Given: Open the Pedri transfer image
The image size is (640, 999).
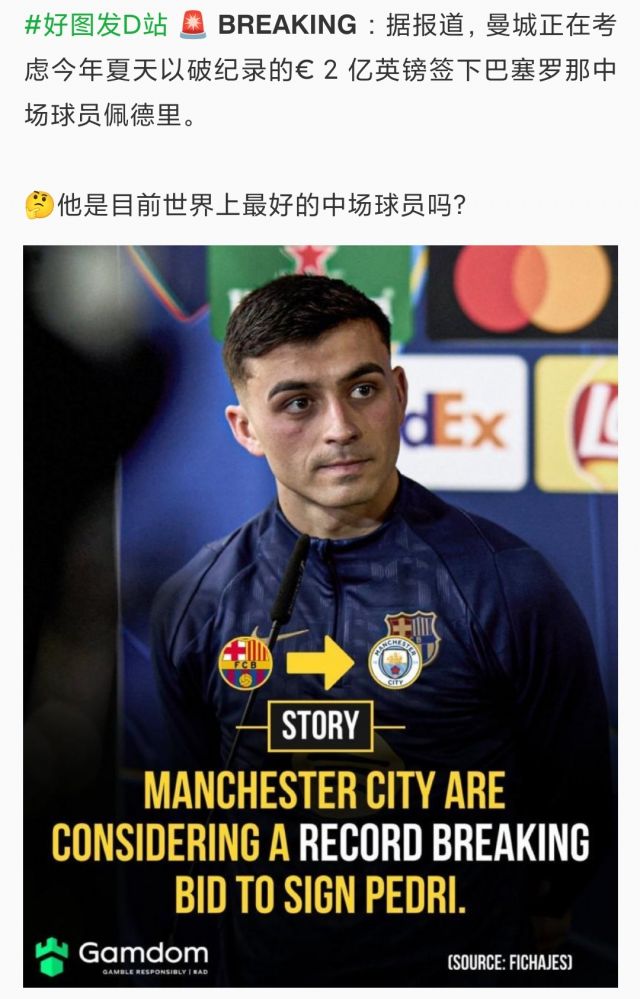Looking at the screenshot, I should tap(320, 616).
